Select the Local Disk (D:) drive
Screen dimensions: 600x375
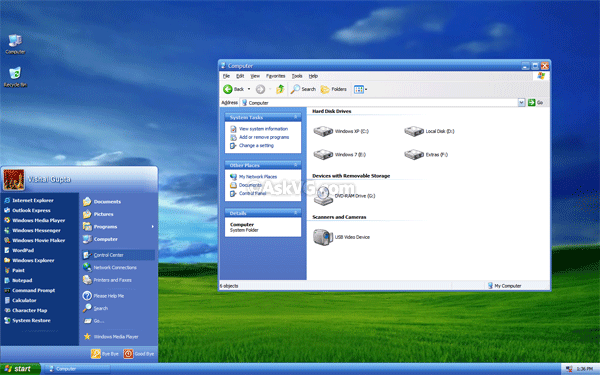click(x=429, y=131)
